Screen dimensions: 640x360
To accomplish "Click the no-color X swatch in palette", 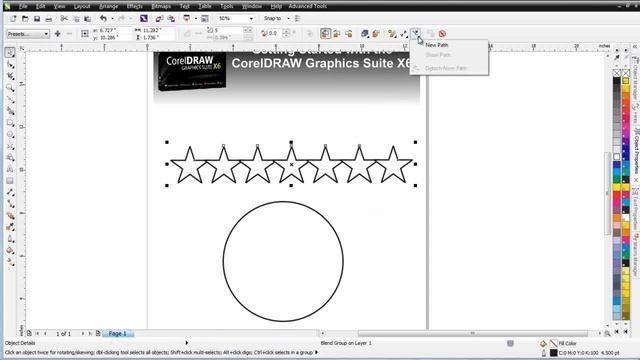I will coord(617,73).
